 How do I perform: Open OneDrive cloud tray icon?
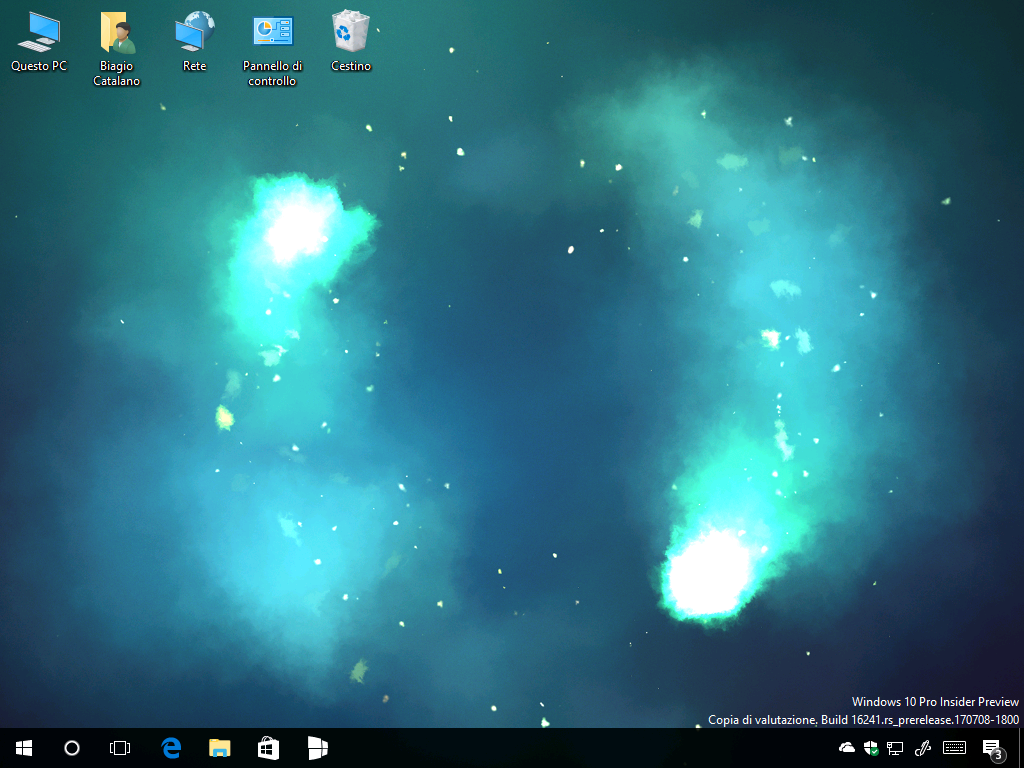(x=847, y=748)
